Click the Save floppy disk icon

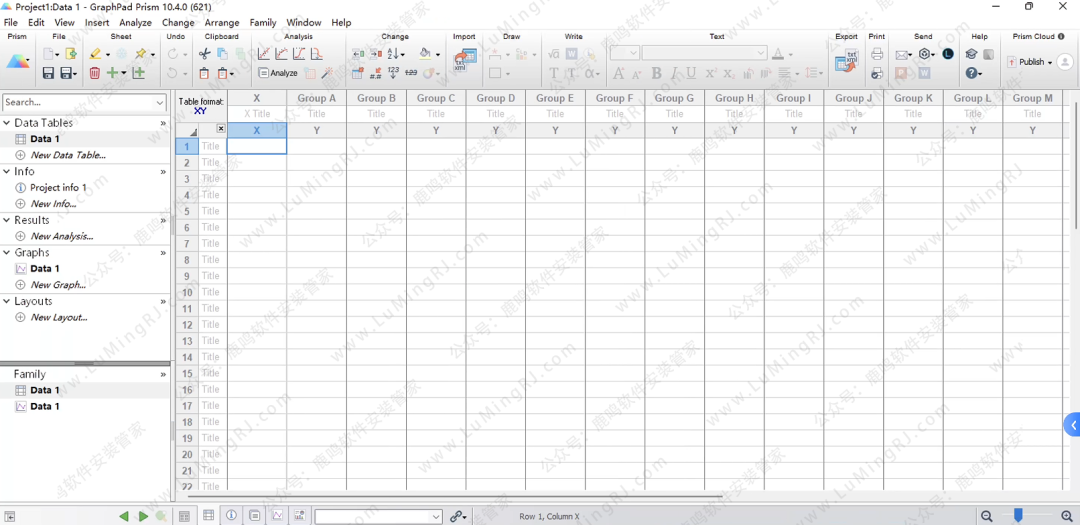48,73
